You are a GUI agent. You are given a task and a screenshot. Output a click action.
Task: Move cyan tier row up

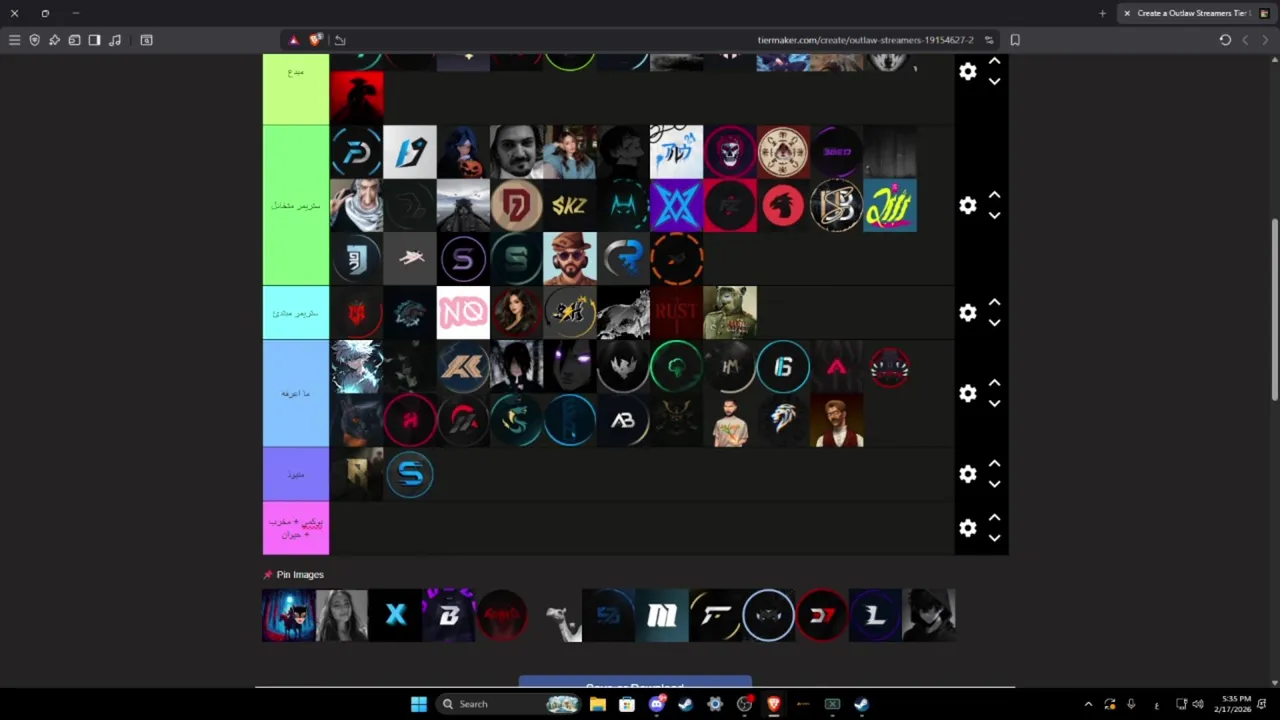(x=994, y=302)
